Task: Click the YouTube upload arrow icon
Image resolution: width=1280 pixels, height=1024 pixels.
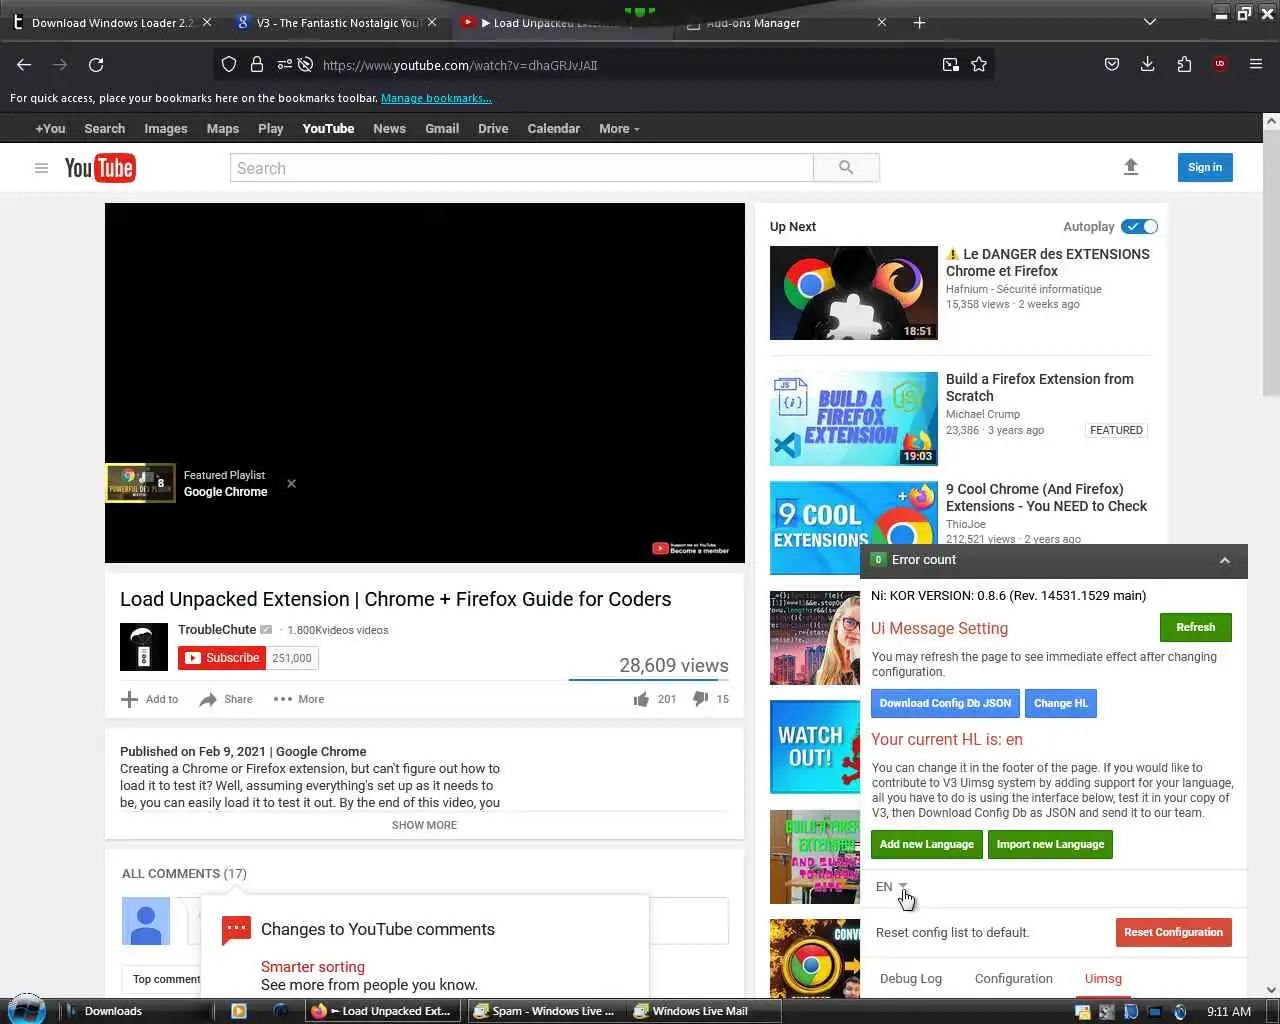Action: [1131, 167]
